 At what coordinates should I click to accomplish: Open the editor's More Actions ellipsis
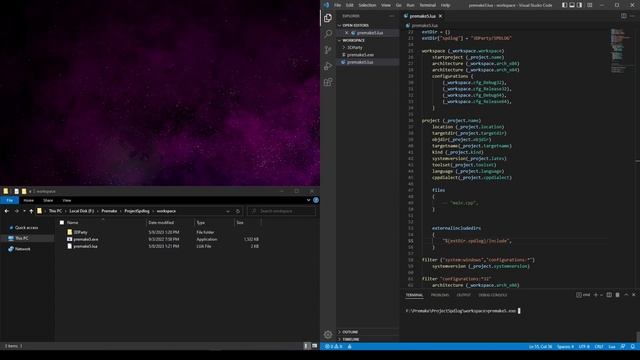click(x=632, y=16)
